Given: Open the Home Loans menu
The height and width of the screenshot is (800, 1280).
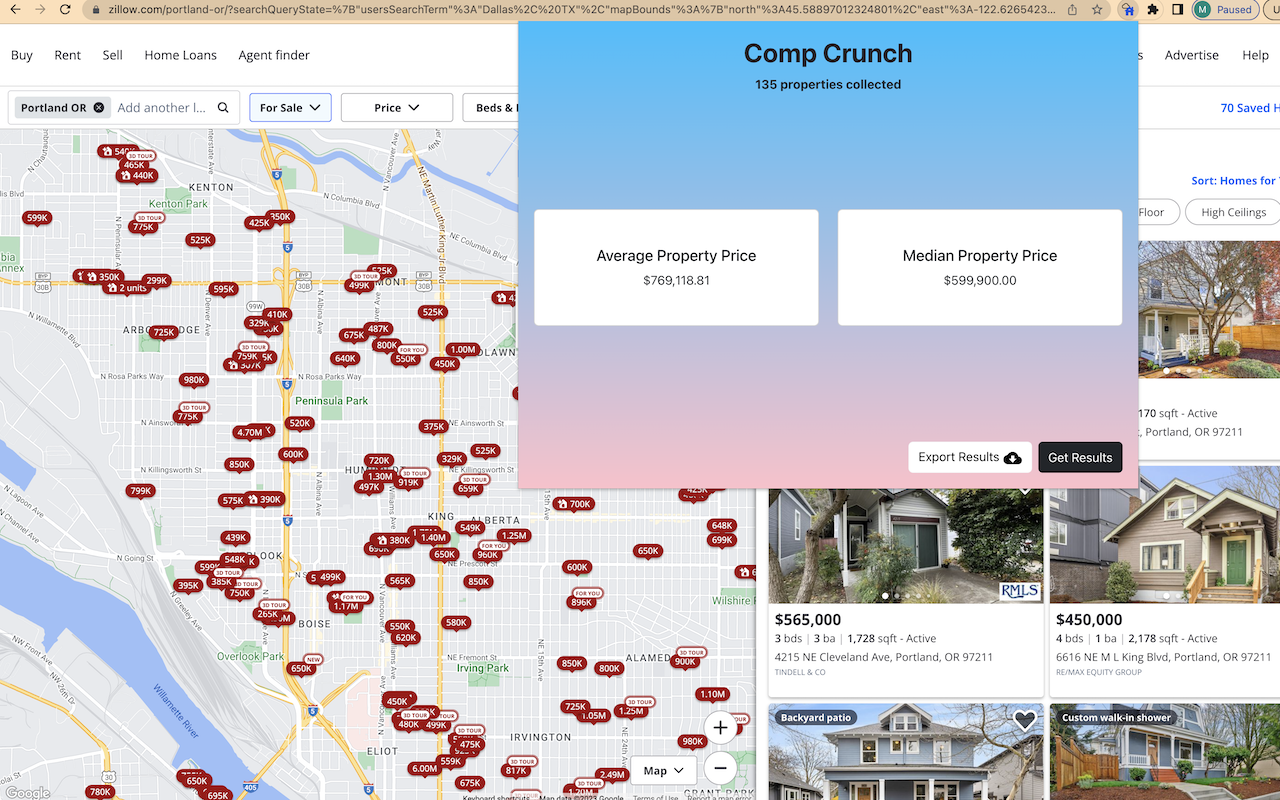Looking at the screenshot, I should click(180, 55).
